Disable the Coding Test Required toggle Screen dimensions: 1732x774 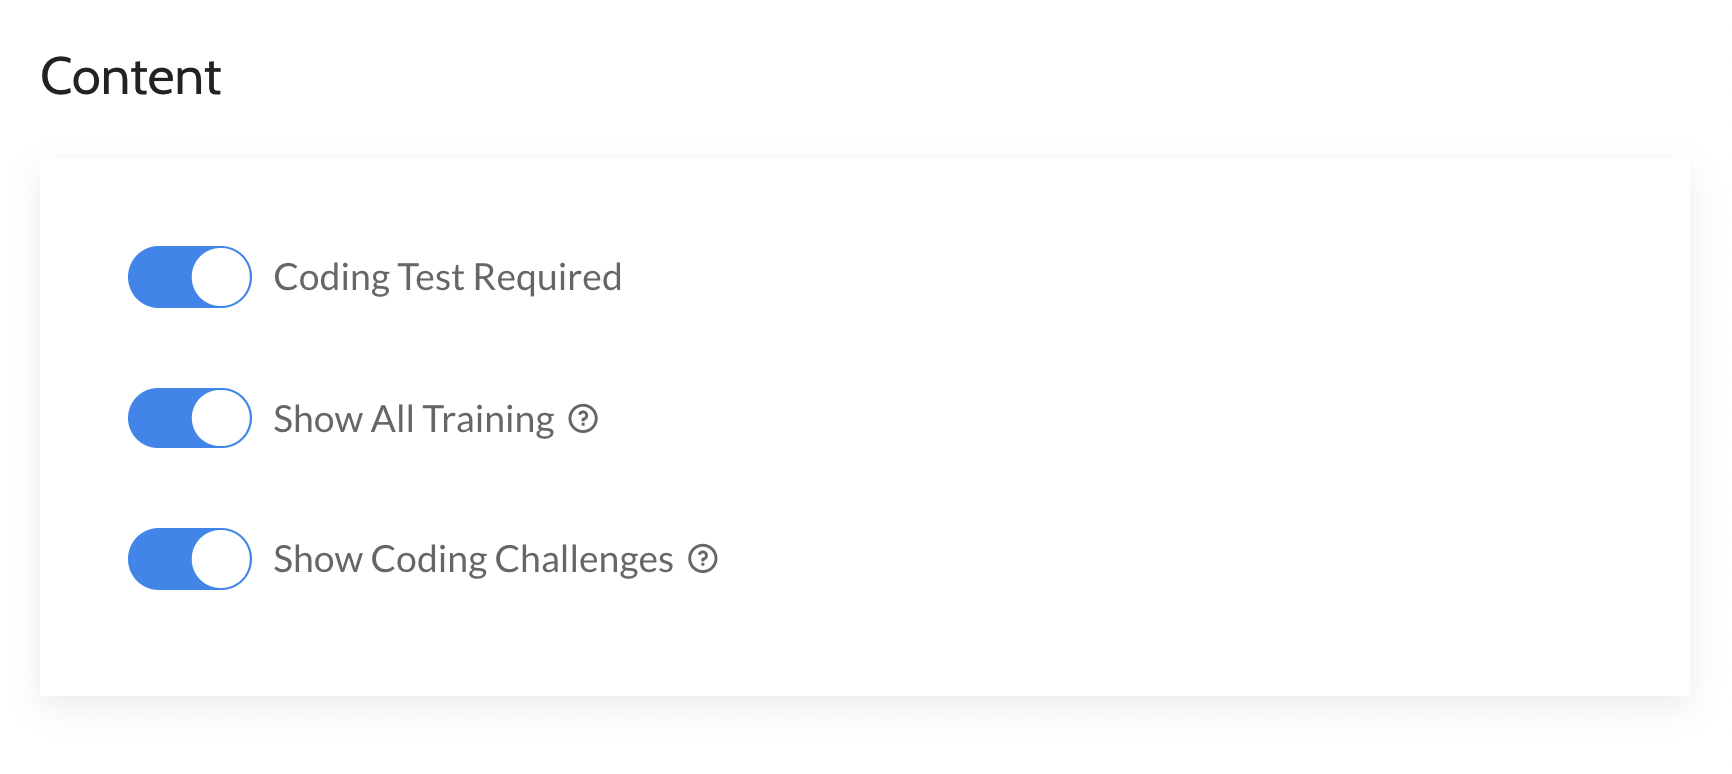coord(189,277)
